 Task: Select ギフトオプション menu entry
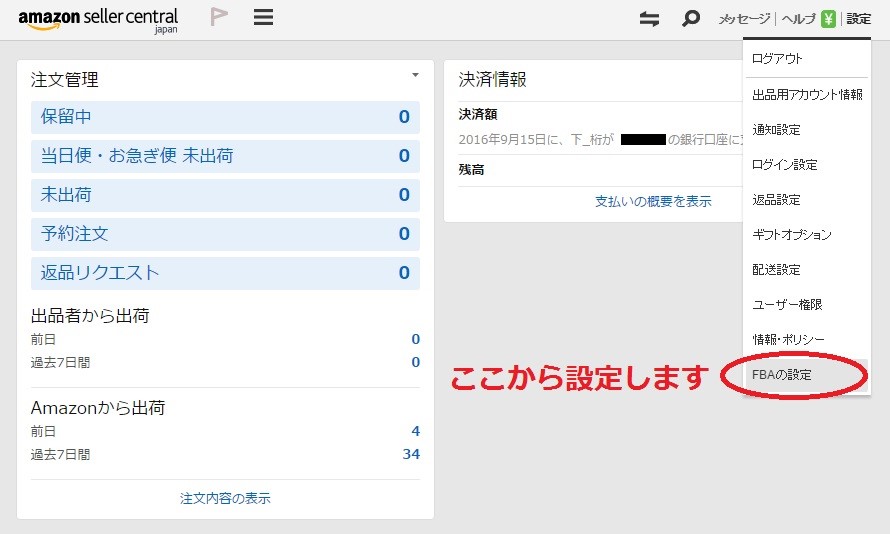coord(792,234)
